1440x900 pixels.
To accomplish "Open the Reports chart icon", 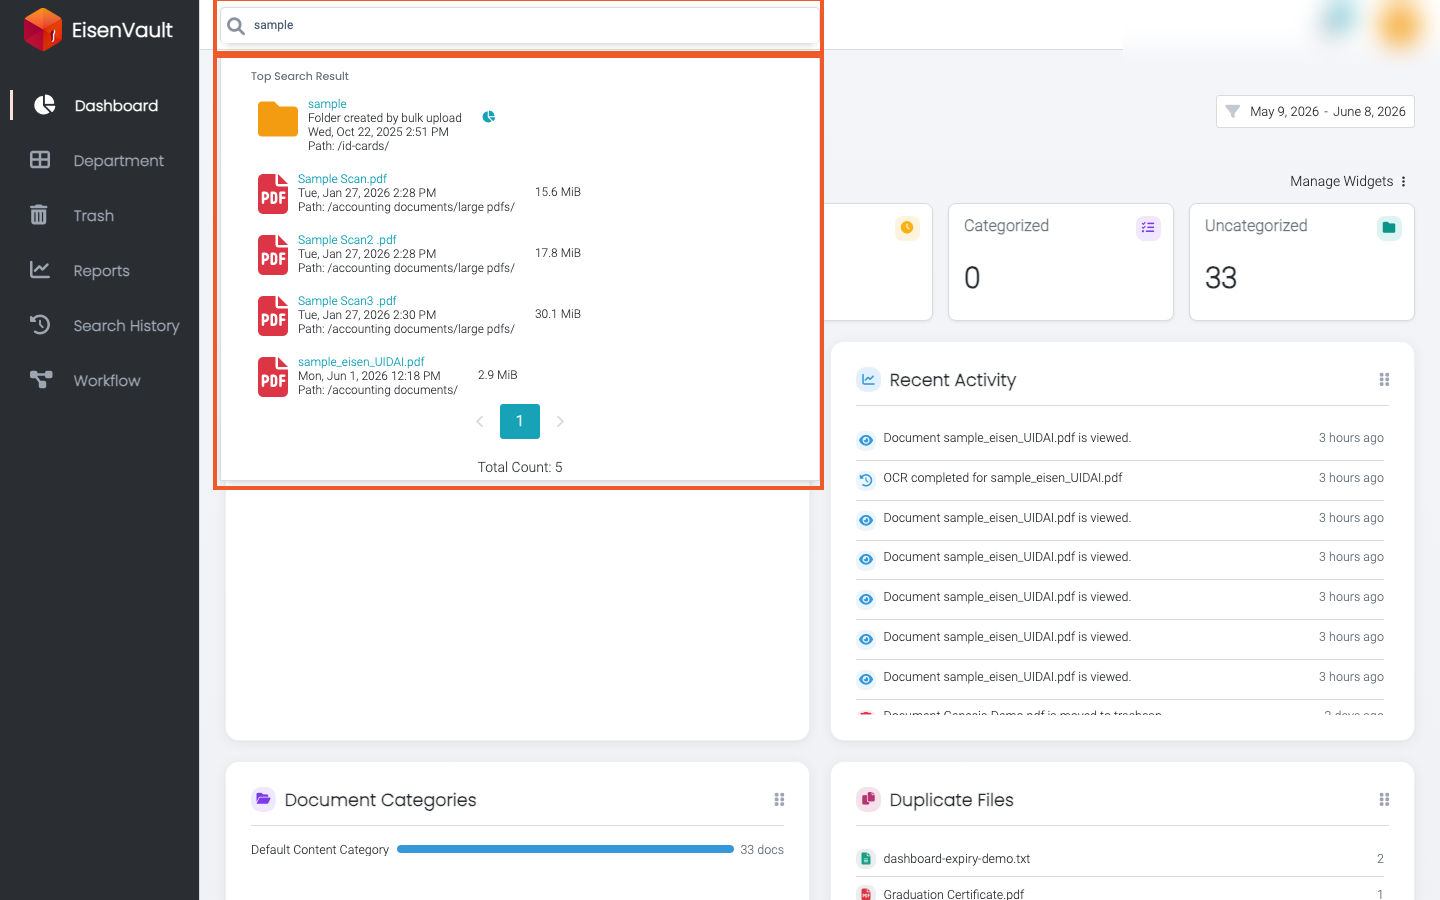I will (40, 270).
